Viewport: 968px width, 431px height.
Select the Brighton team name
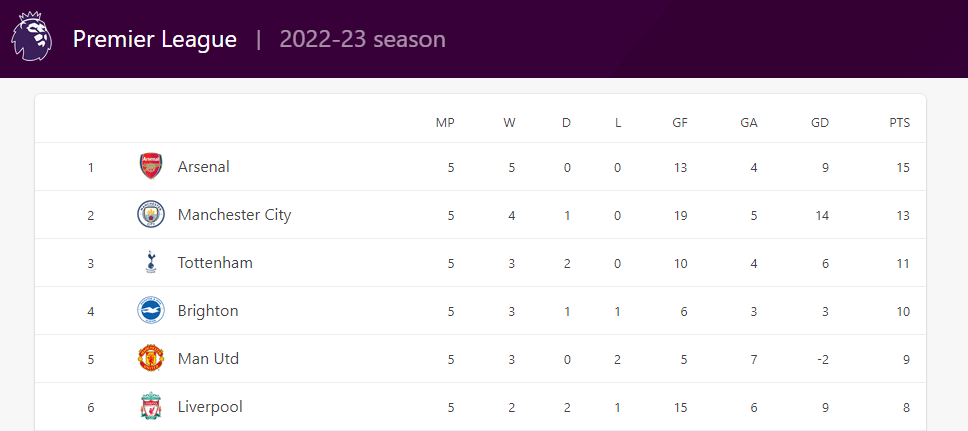(x=208, y=310)
